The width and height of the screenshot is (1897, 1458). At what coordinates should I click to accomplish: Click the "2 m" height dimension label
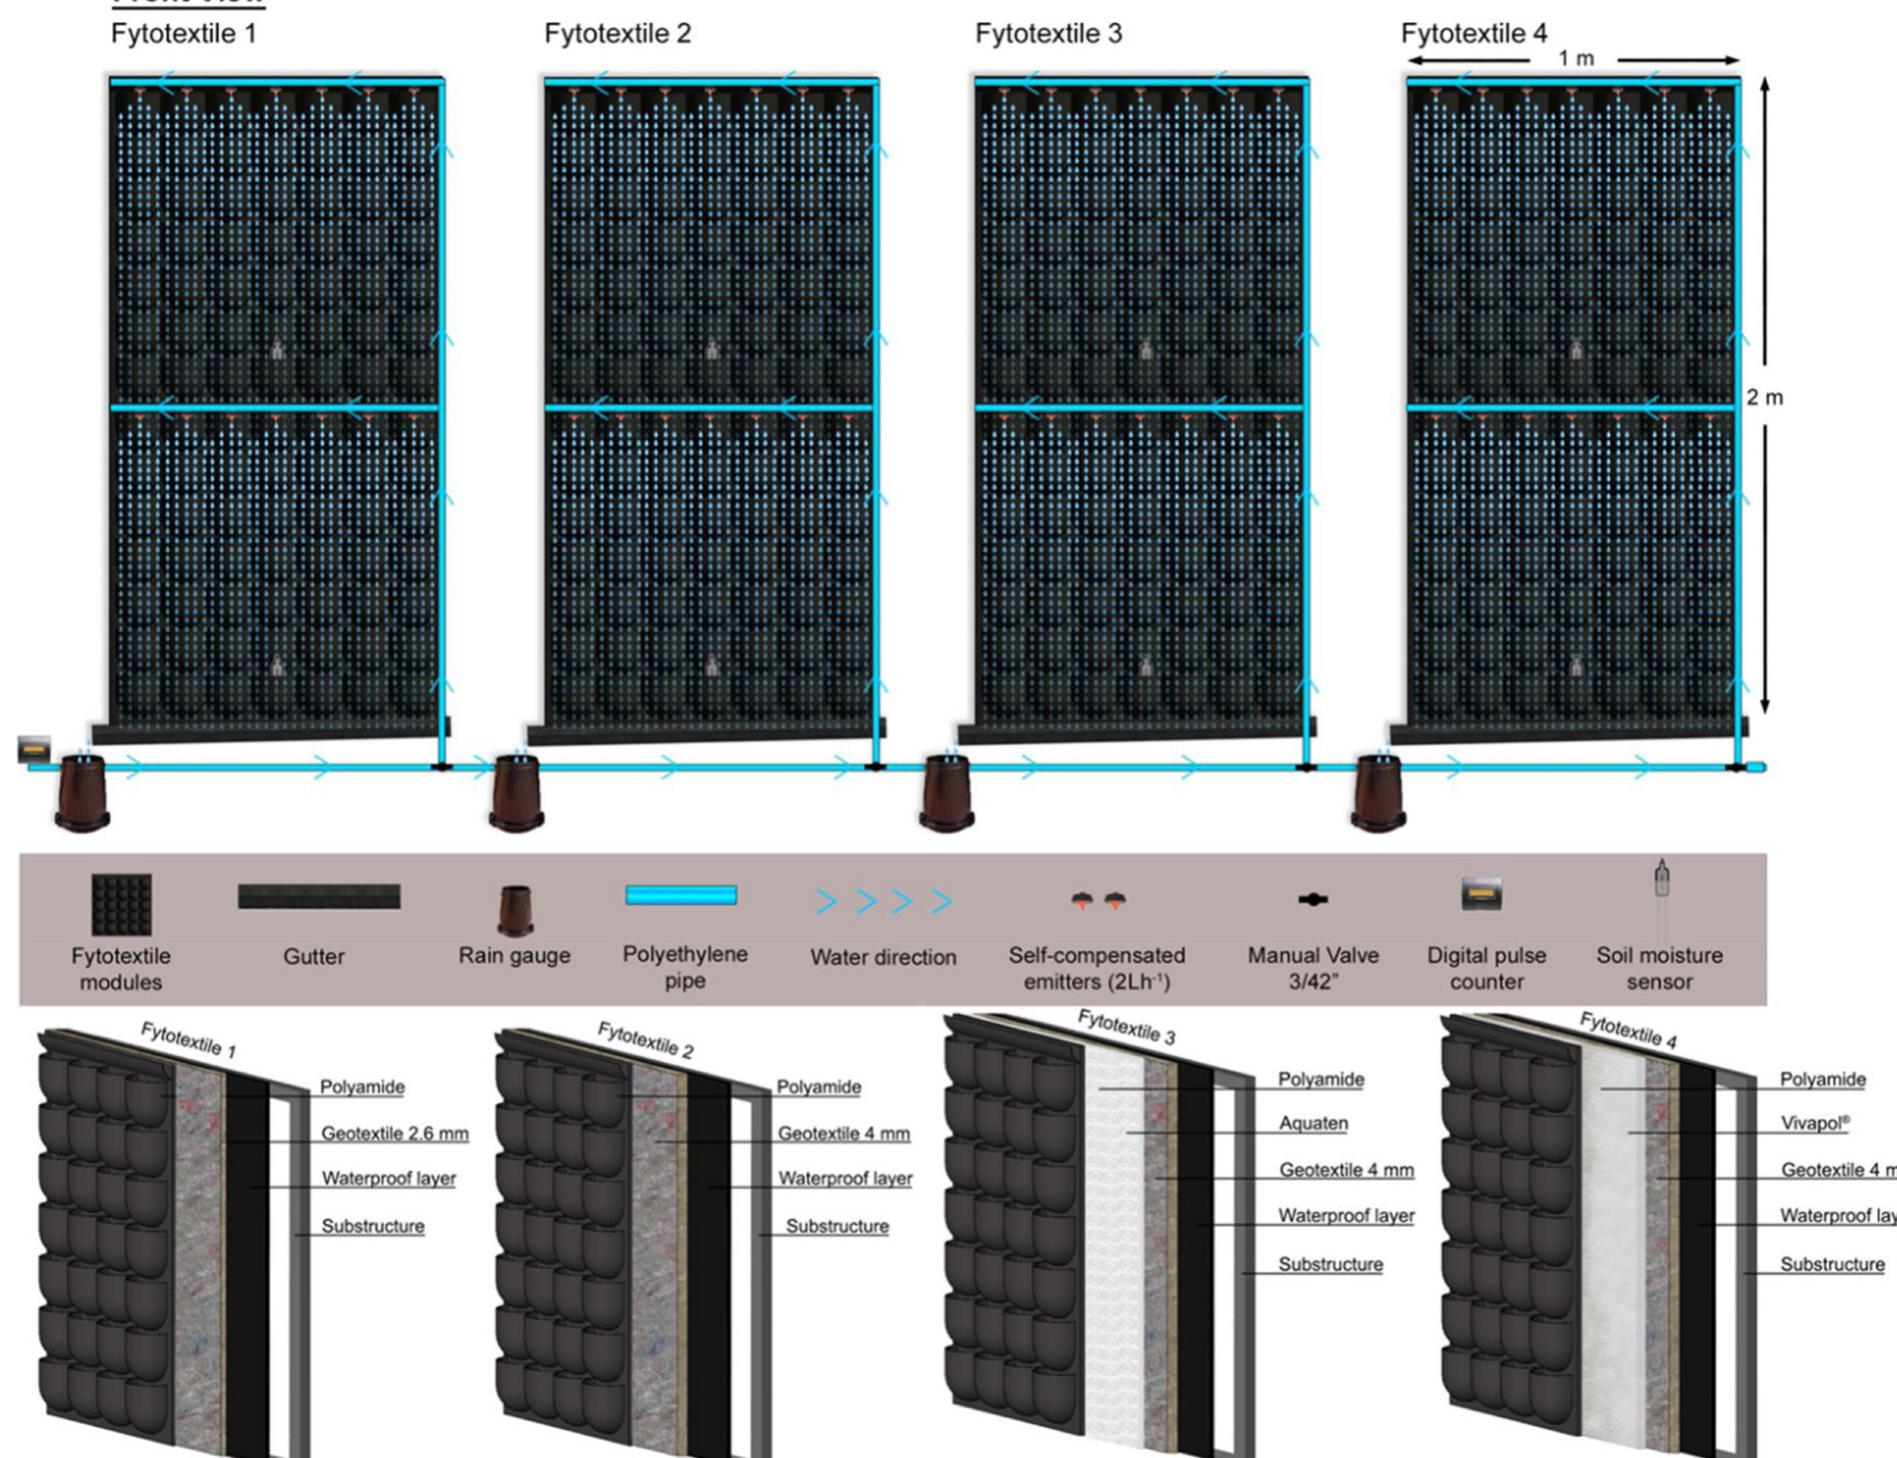tap(1765, 398)
